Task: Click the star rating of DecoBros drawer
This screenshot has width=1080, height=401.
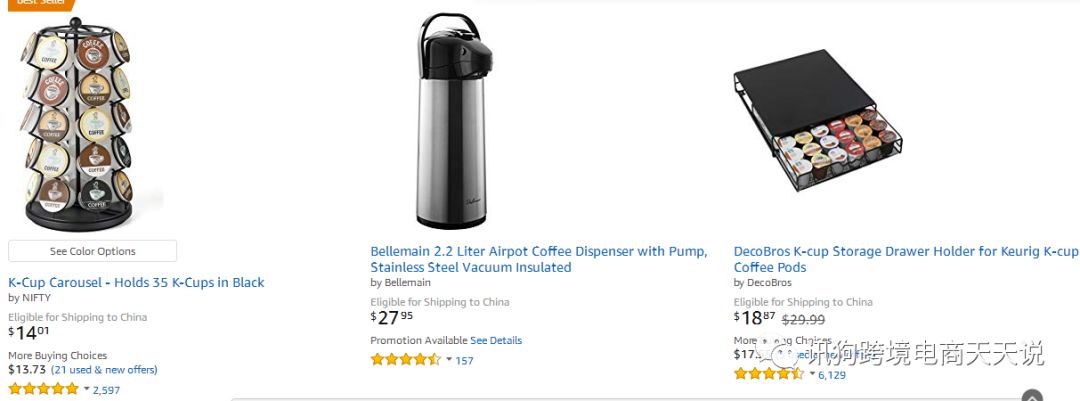Action: coord(768,374)
